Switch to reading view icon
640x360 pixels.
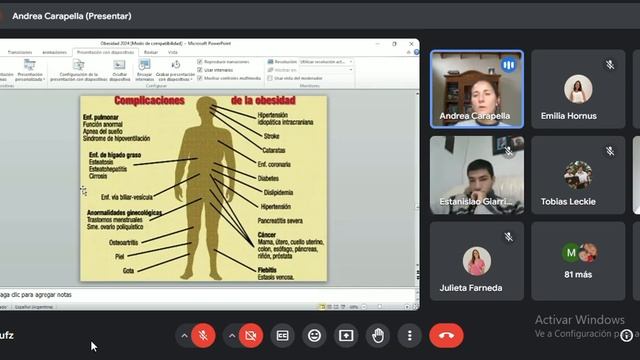tap(336, 307)
